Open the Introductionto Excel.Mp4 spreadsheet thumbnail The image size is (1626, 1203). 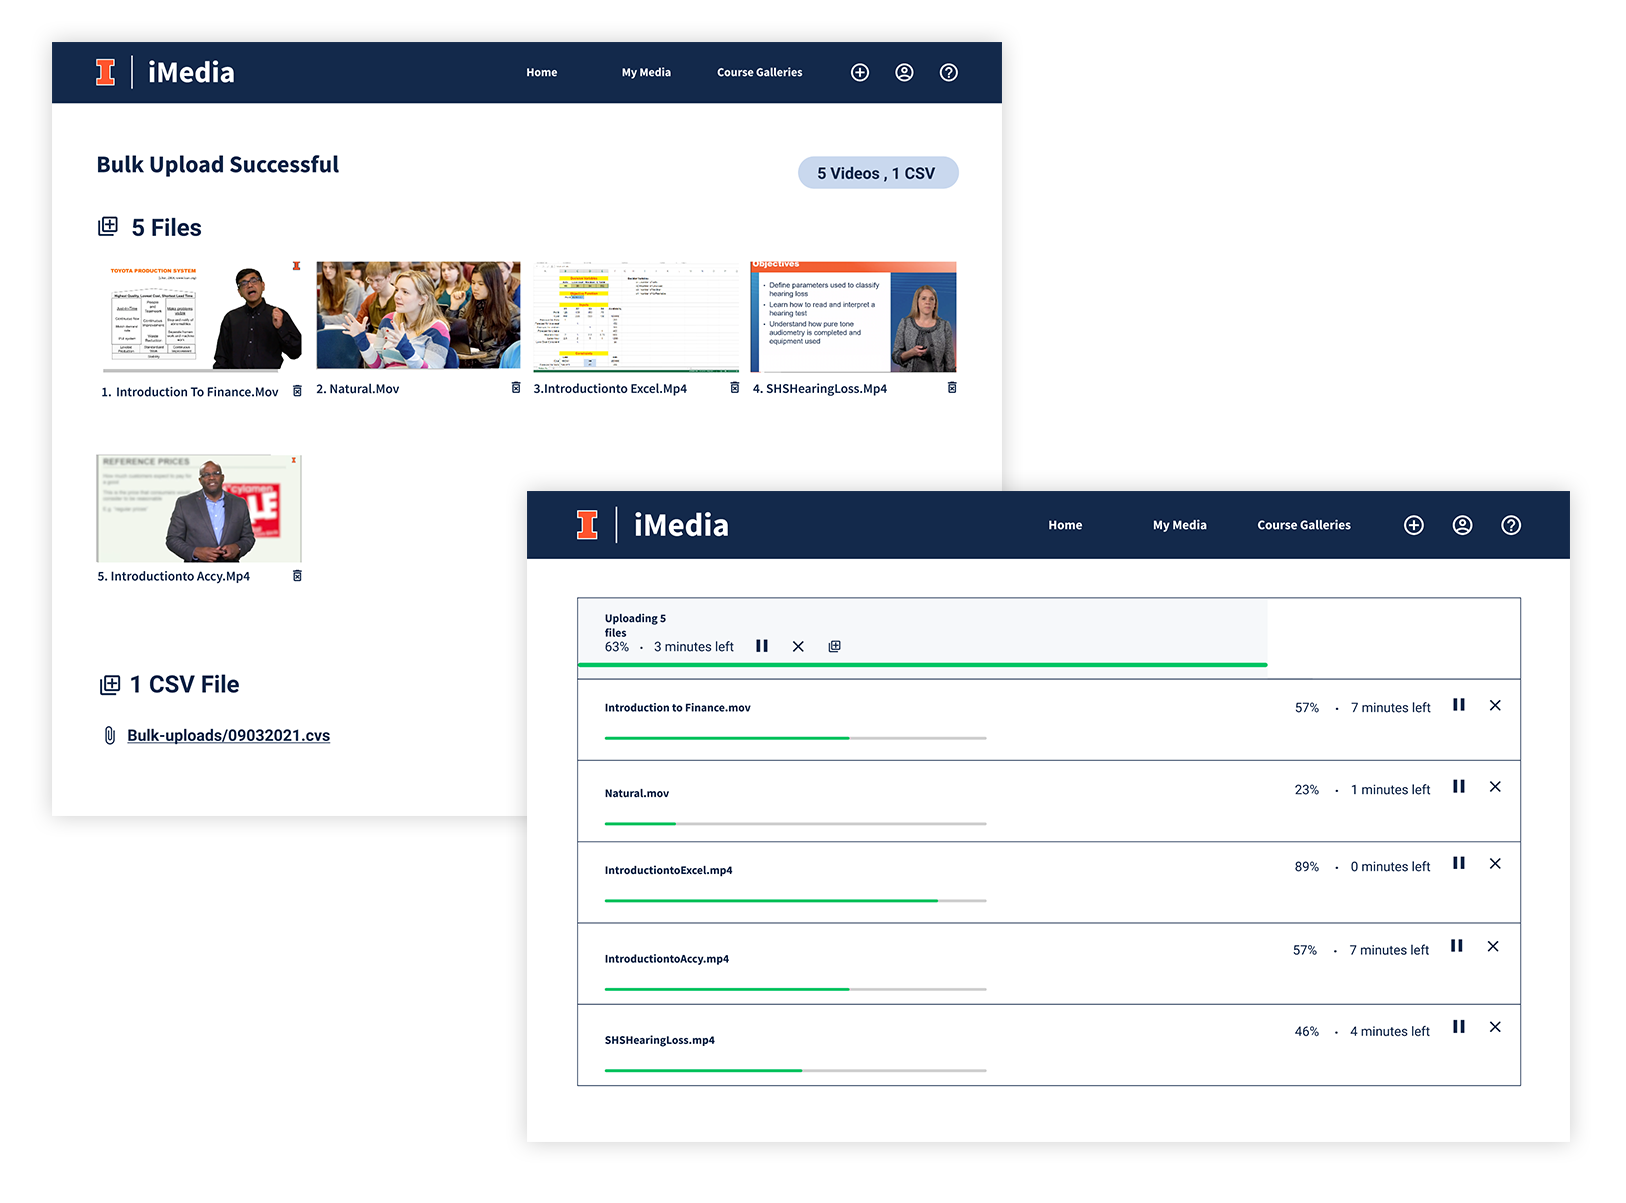[636, 316]
